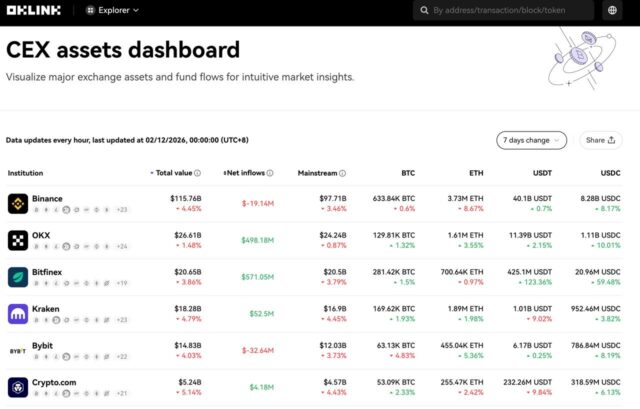Click the Total value info icon

pos(198,173)
